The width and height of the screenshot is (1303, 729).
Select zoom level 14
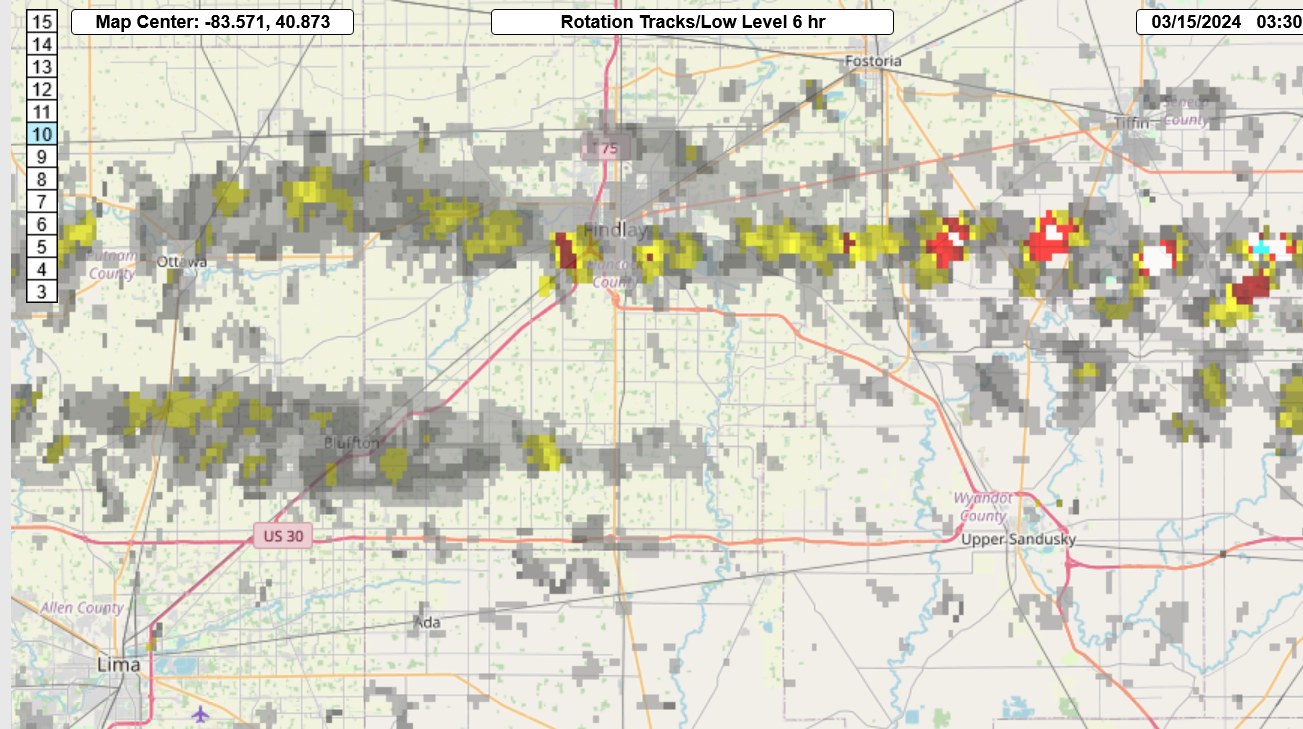click(42, 44)
